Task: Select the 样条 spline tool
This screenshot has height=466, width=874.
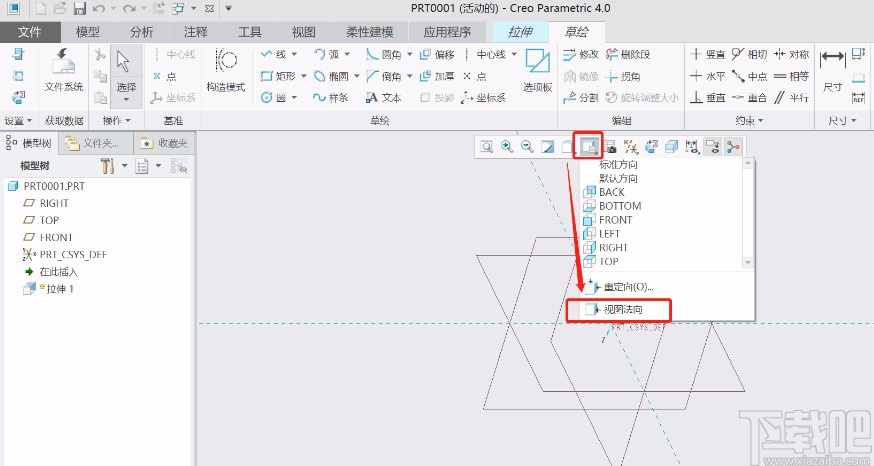Action: (331, 98)
